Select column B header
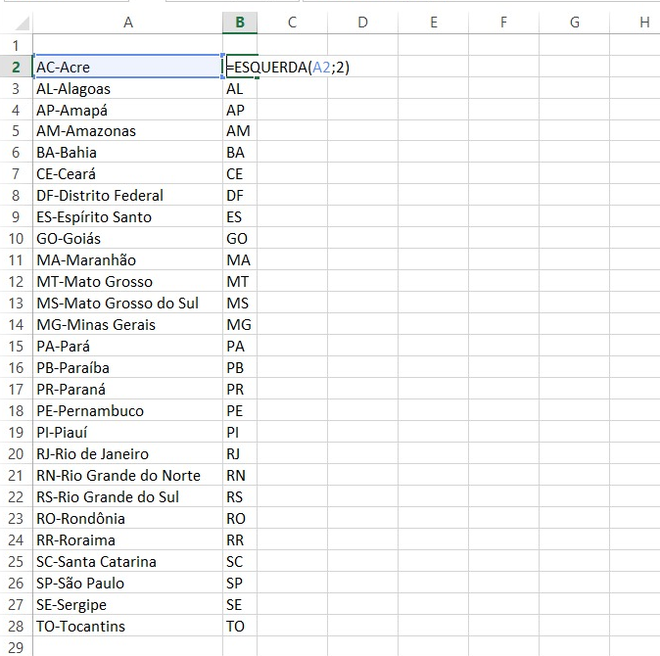The image size is (660, 656). point(240,22)
